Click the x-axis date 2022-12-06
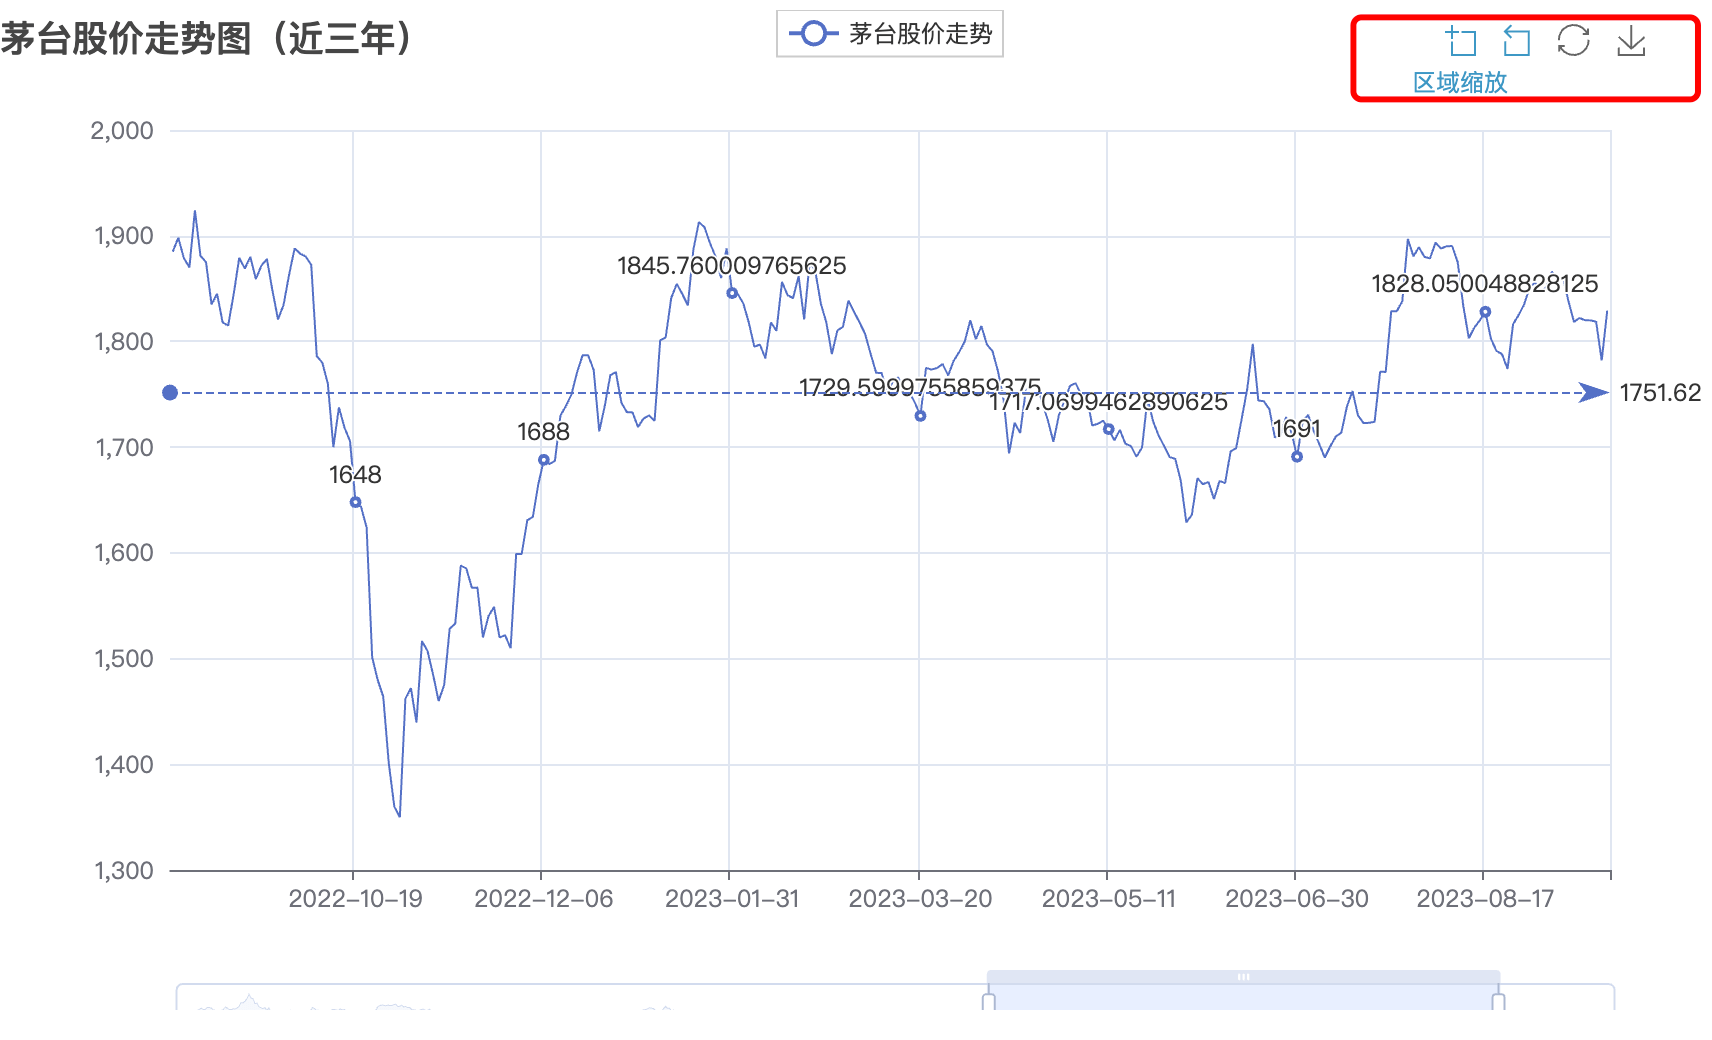Image resolution: width=1712 pixels, height=1040 pixels. pos(543,899)
